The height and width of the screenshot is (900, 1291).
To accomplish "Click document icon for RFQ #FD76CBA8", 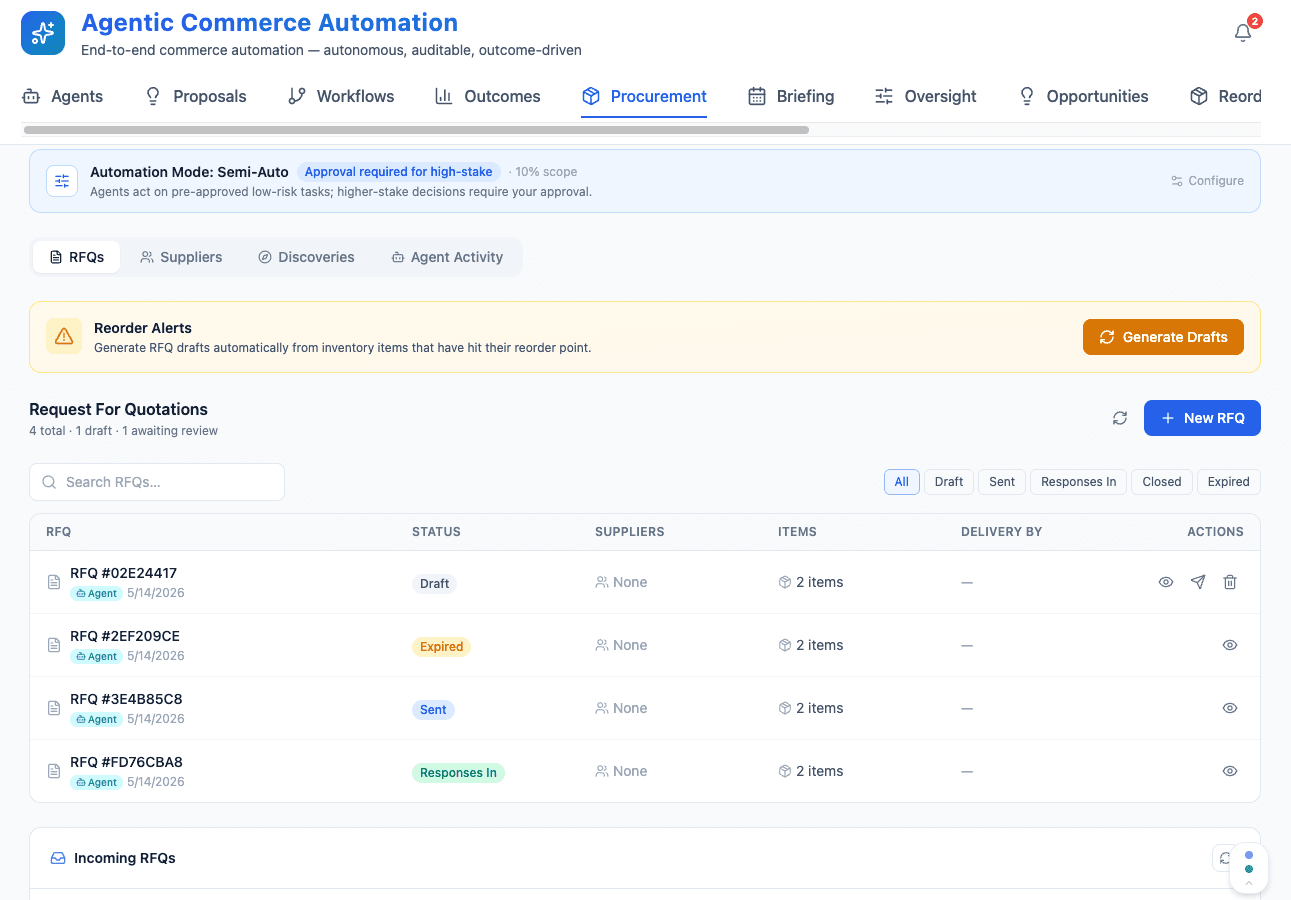I will coord(55,771).
